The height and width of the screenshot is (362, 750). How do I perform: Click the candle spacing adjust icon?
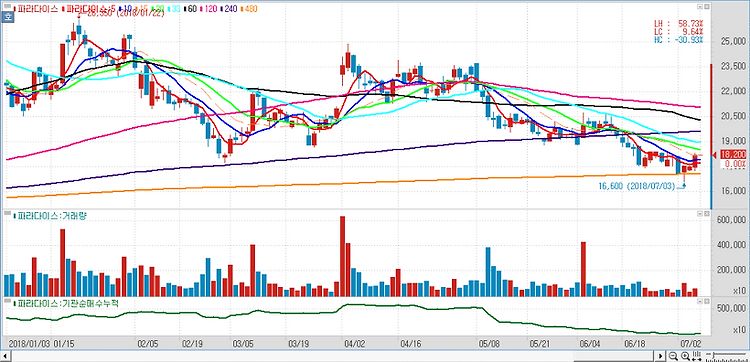(697, 356)
